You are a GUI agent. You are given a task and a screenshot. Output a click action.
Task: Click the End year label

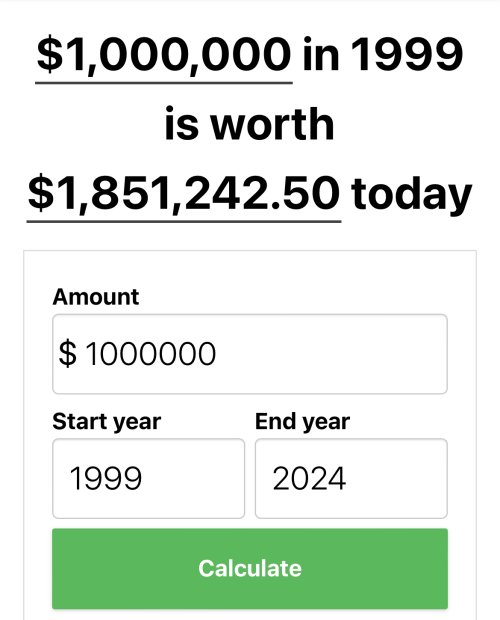[302, 422]
